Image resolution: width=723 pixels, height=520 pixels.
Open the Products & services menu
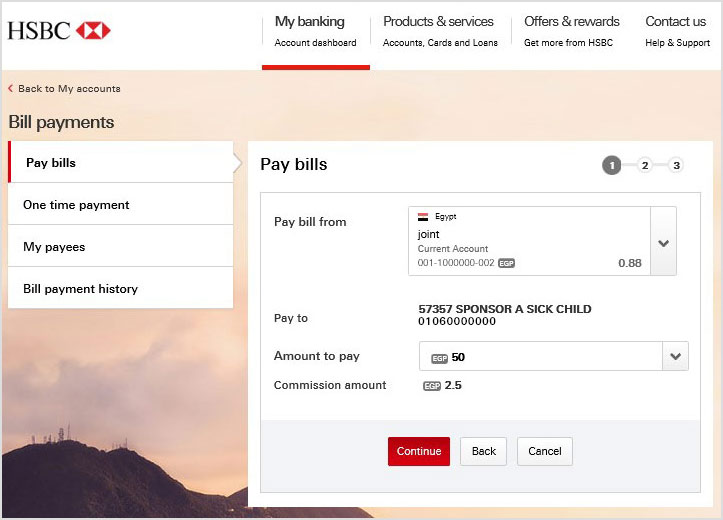click(438, 31)
